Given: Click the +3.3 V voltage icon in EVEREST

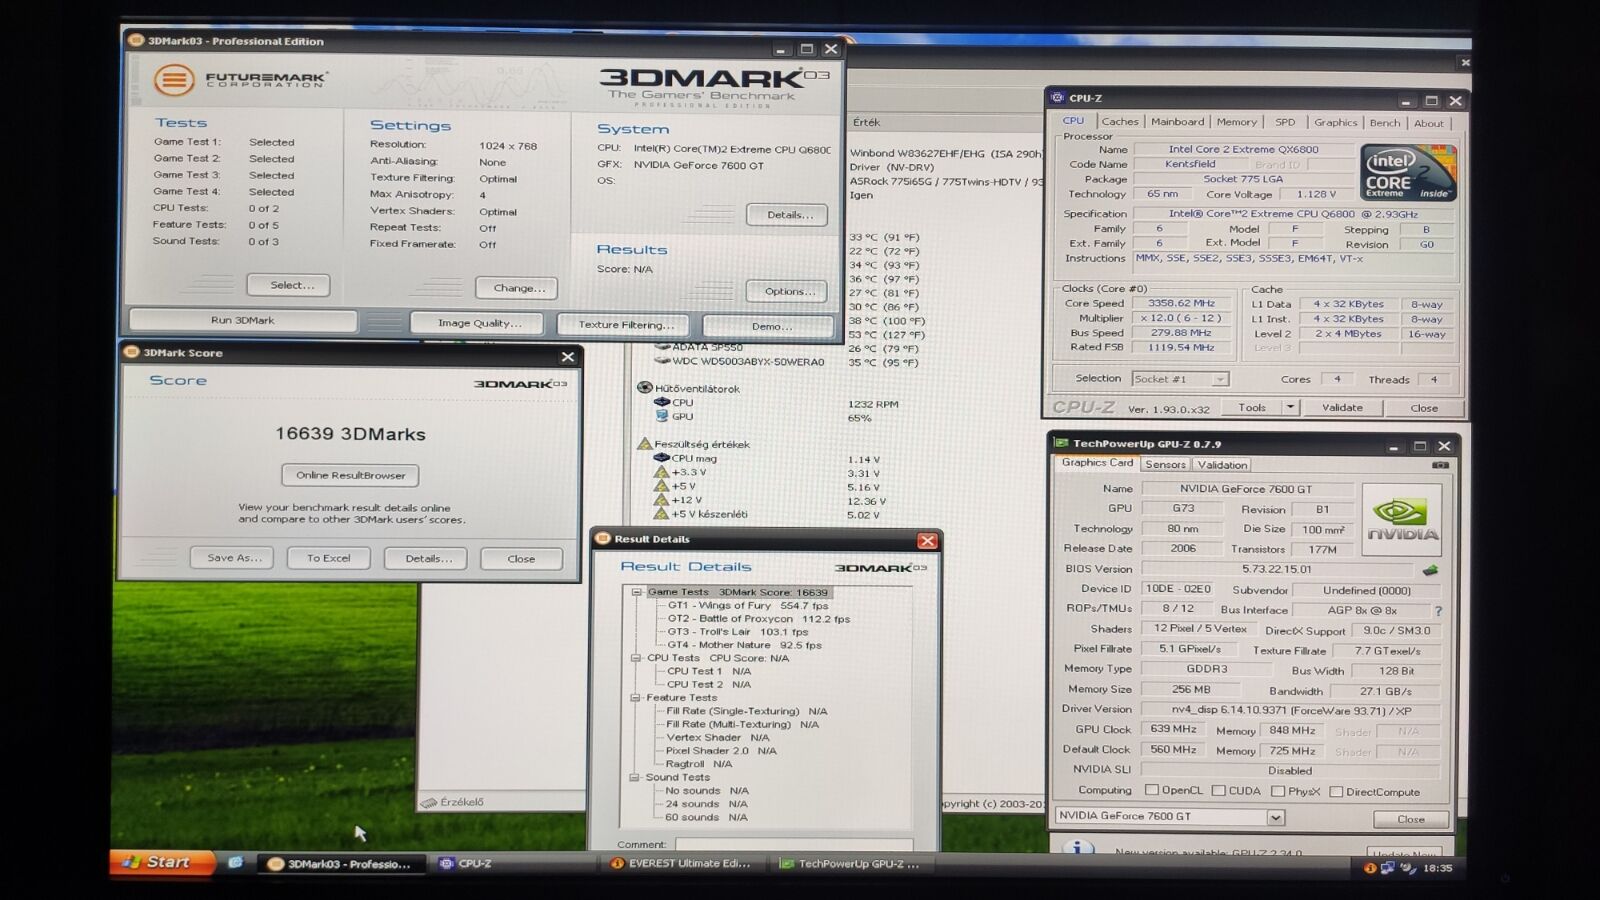Looking at the screenshot, I should (x=661, y=472).
